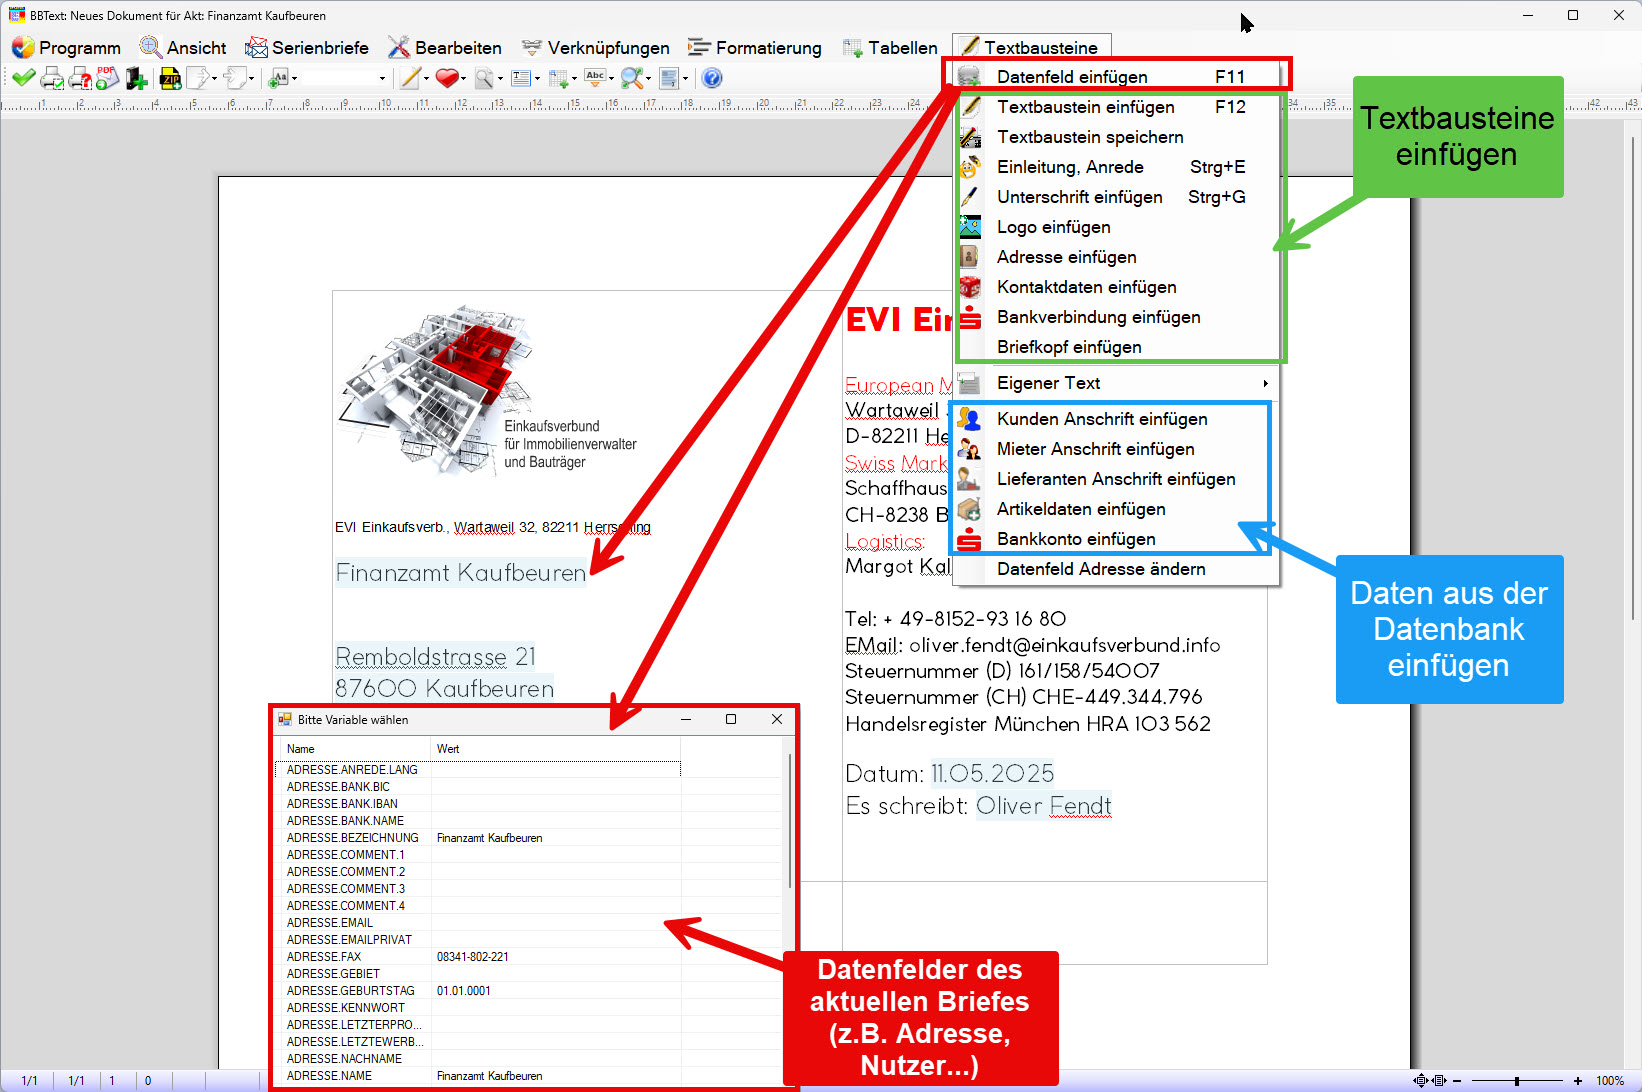
Task: Click the Abc spell check icon
Action: 595,77
